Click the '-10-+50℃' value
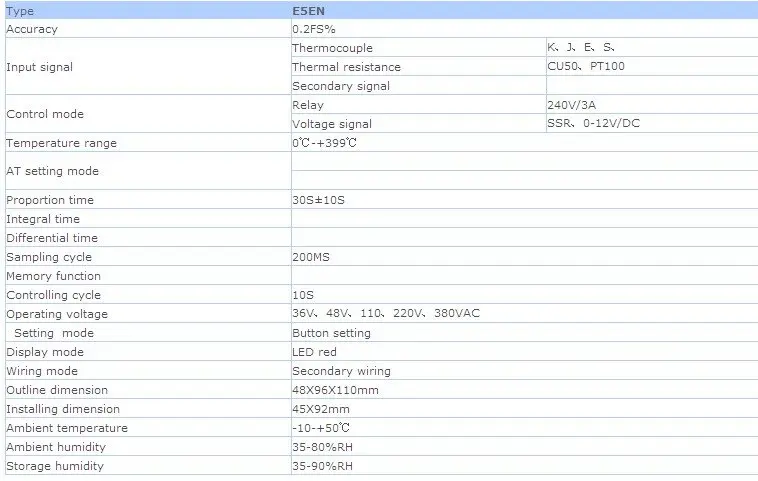 [321, 428]
